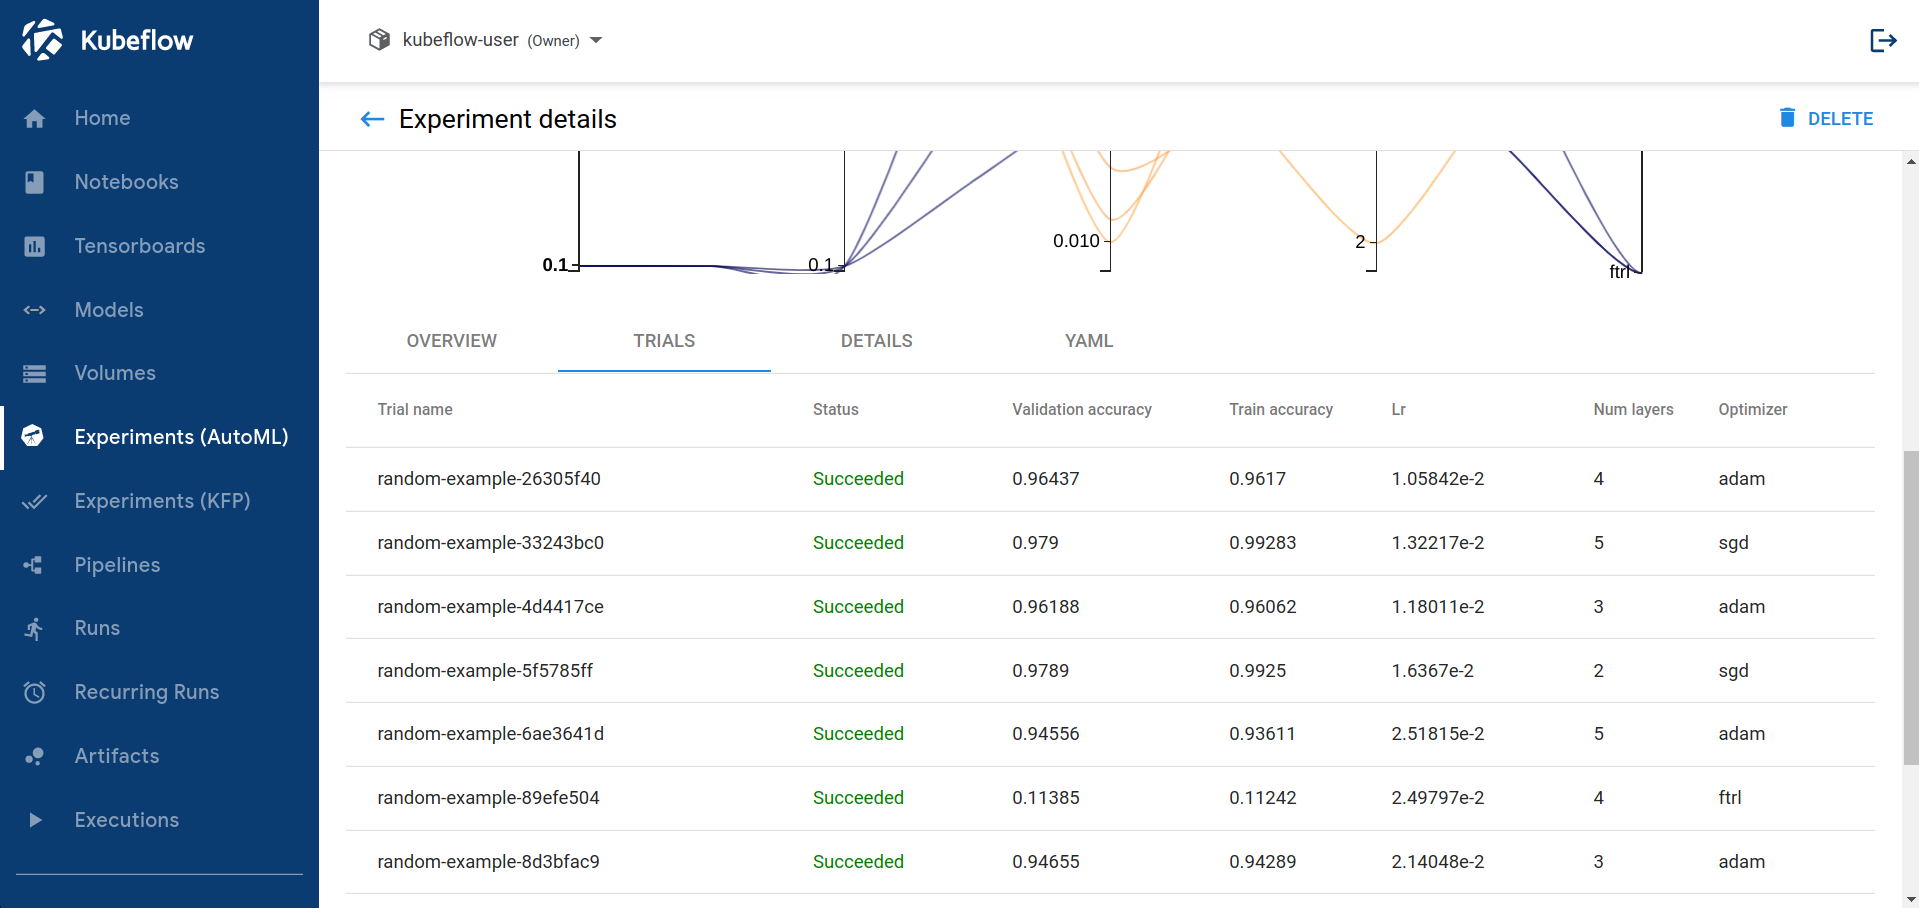Click the Models arrows icon
The height and width of the screenshot is (908, 1919).
35,310
